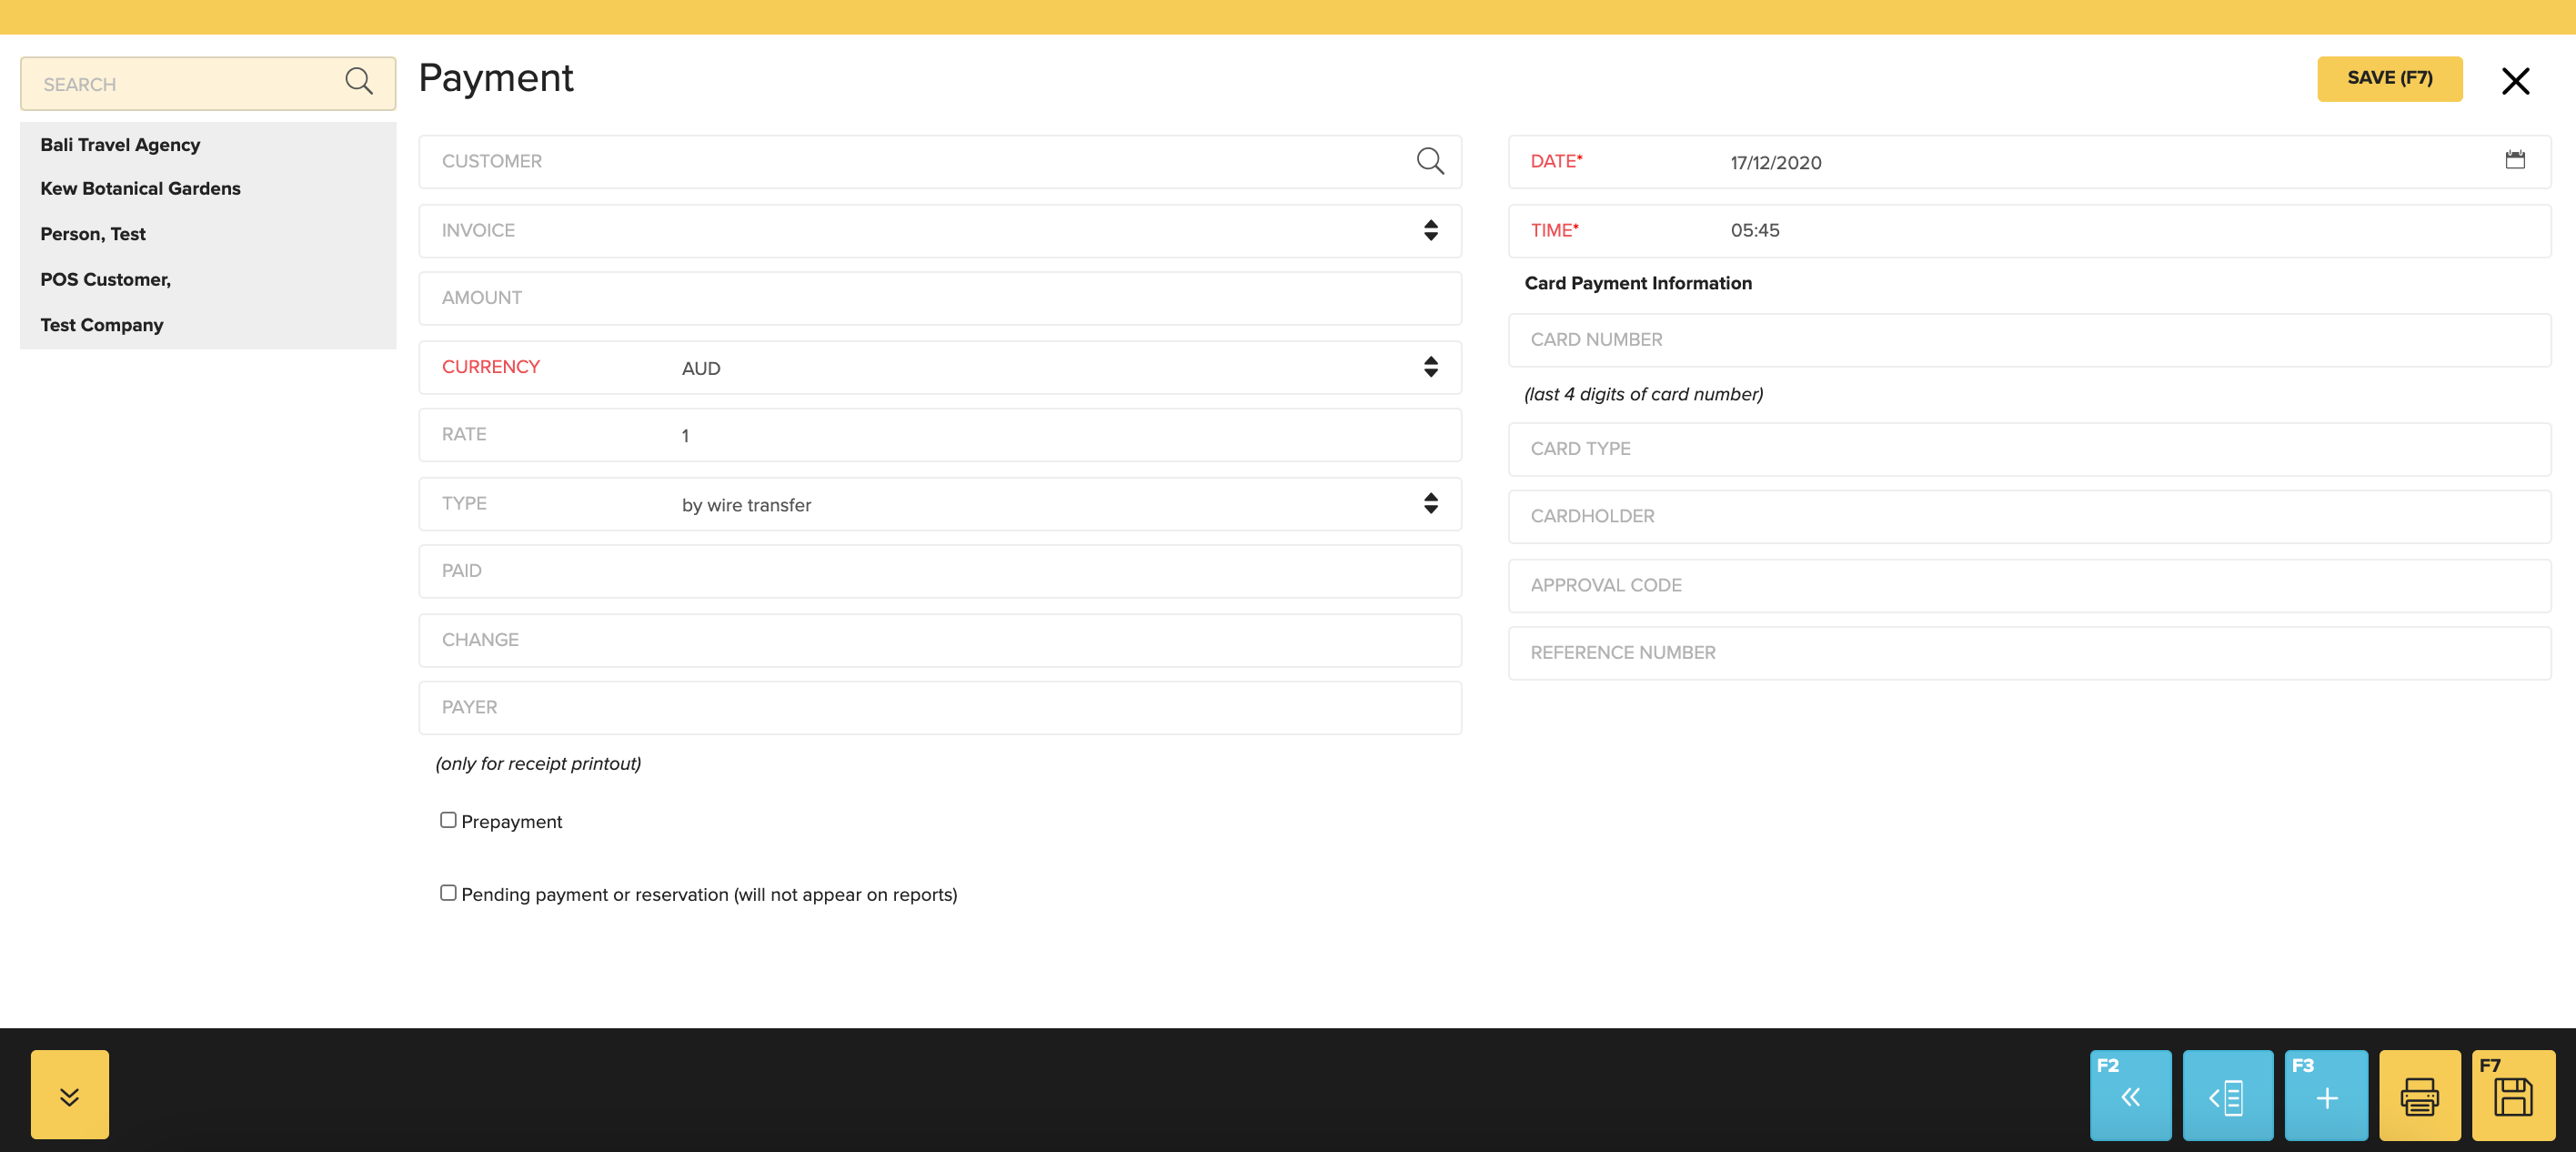Click into the CARD TYPE field
Viewport: 2576px width, 1152px height.
click(x=2029, y=449)
